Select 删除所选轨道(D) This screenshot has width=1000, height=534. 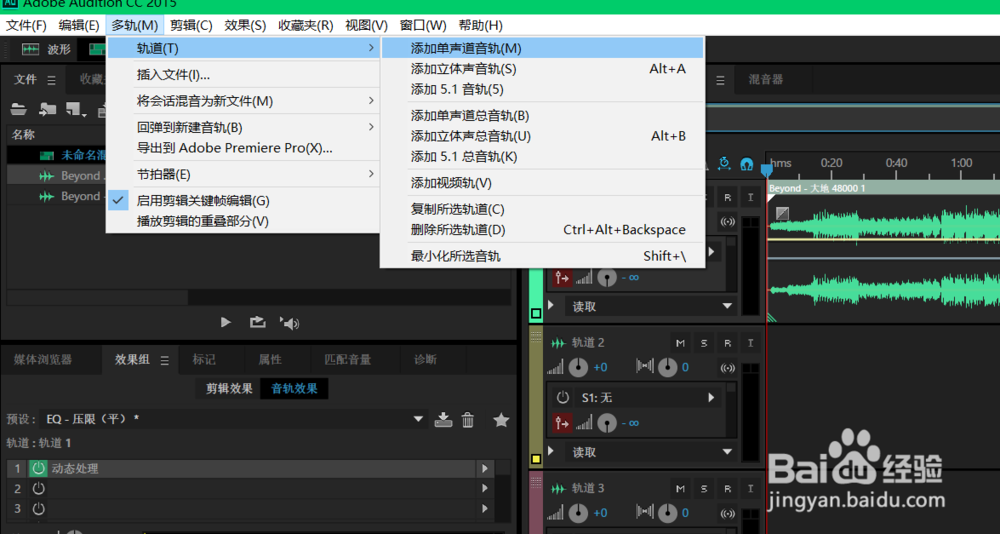[542, 230]
